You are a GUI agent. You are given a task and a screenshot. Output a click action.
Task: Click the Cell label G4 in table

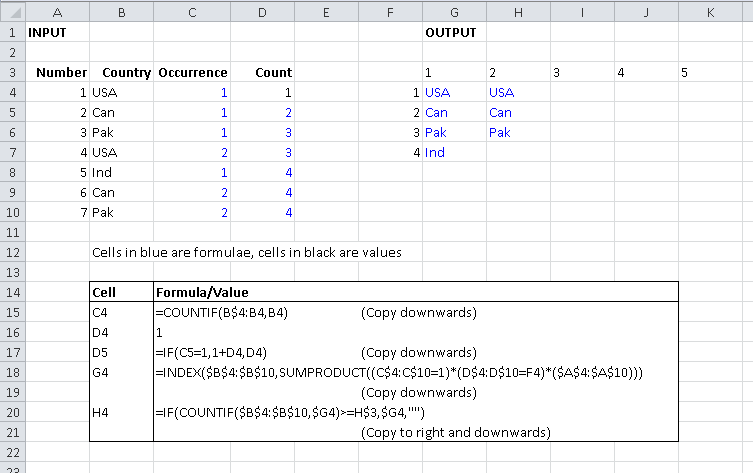[x=100, y=373]
